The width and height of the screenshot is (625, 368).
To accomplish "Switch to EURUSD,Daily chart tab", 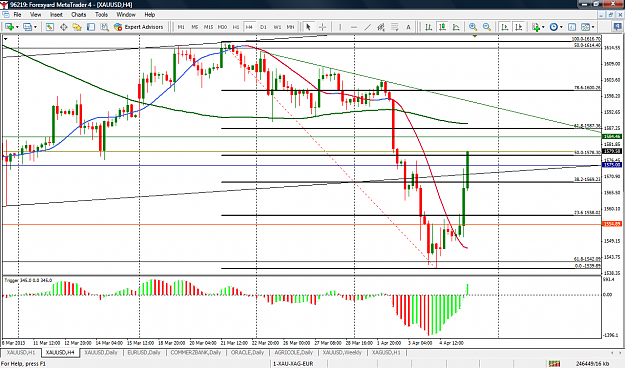I will [144, 353].
